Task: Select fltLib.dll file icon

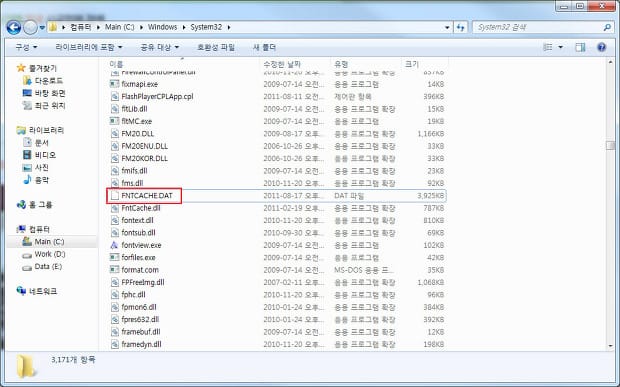Action: pos(114,109)
